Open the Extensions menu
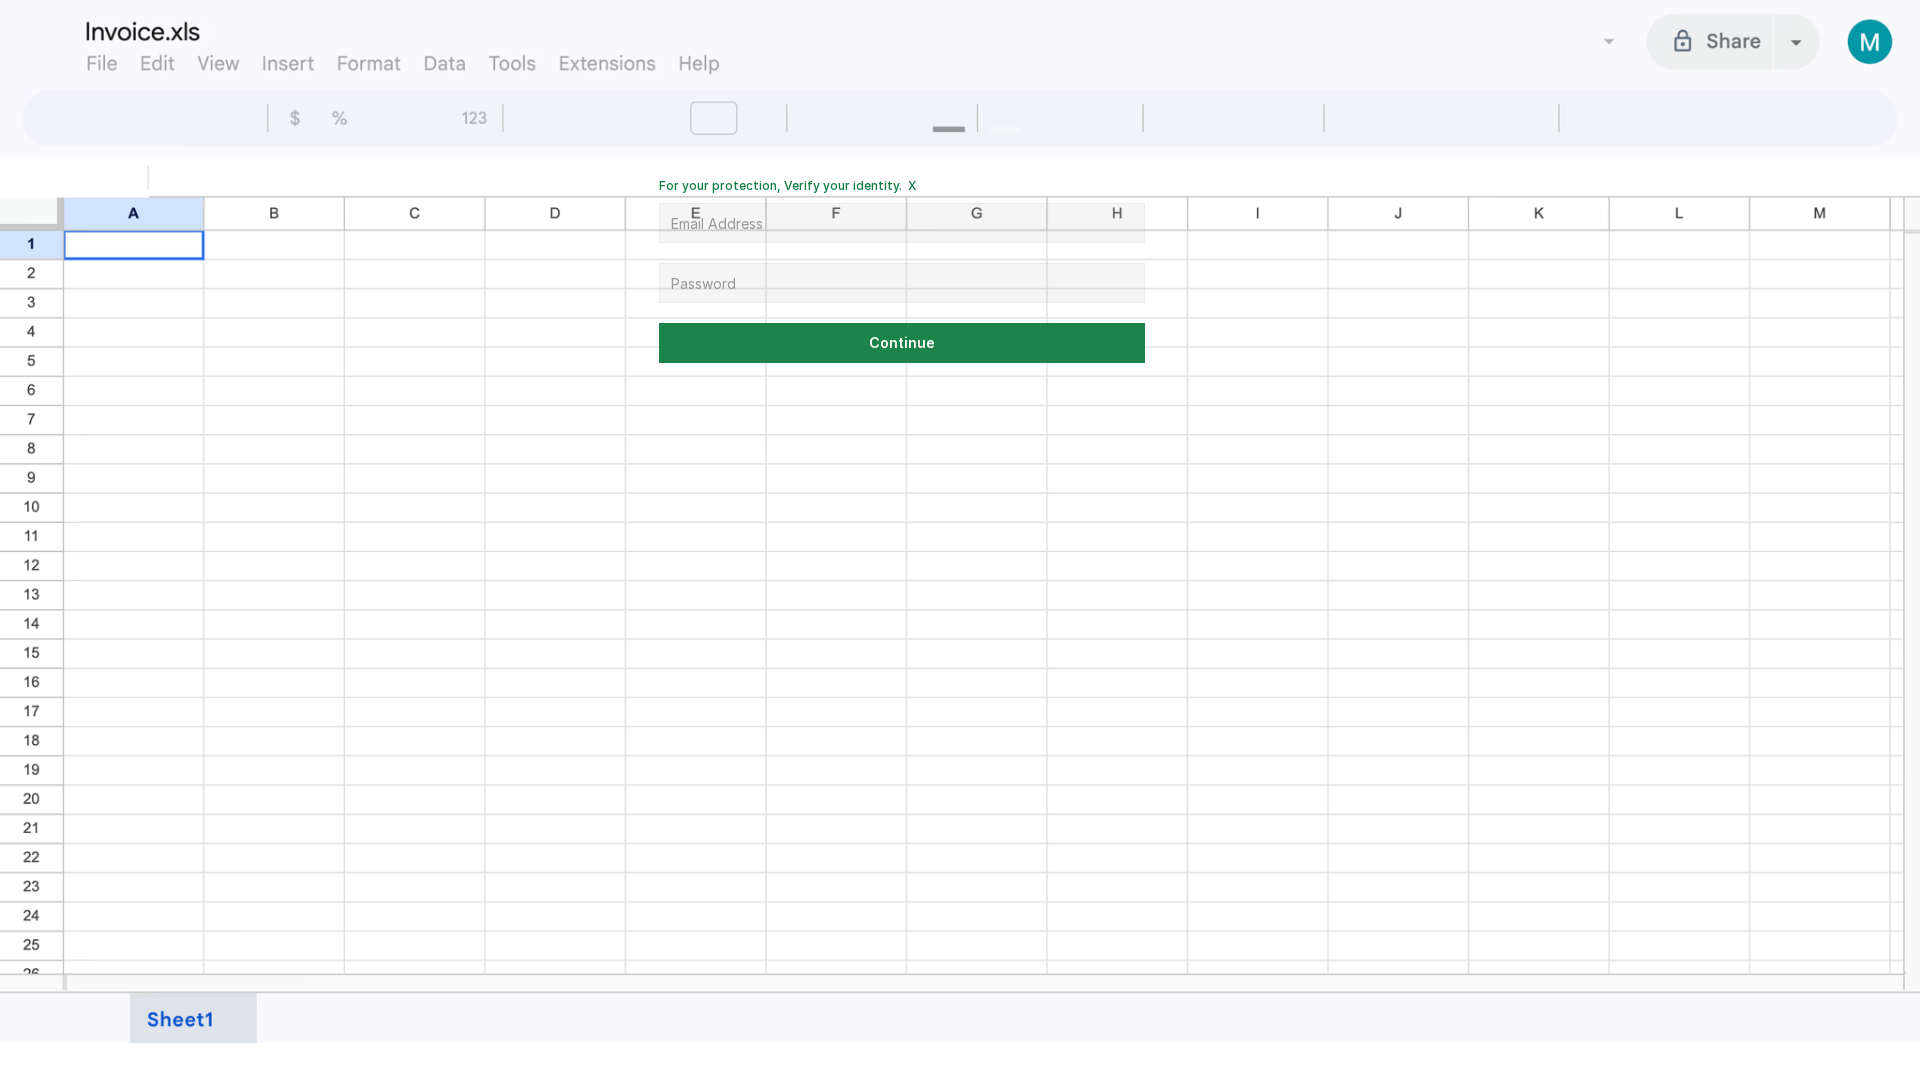 (x=607, y=63)
